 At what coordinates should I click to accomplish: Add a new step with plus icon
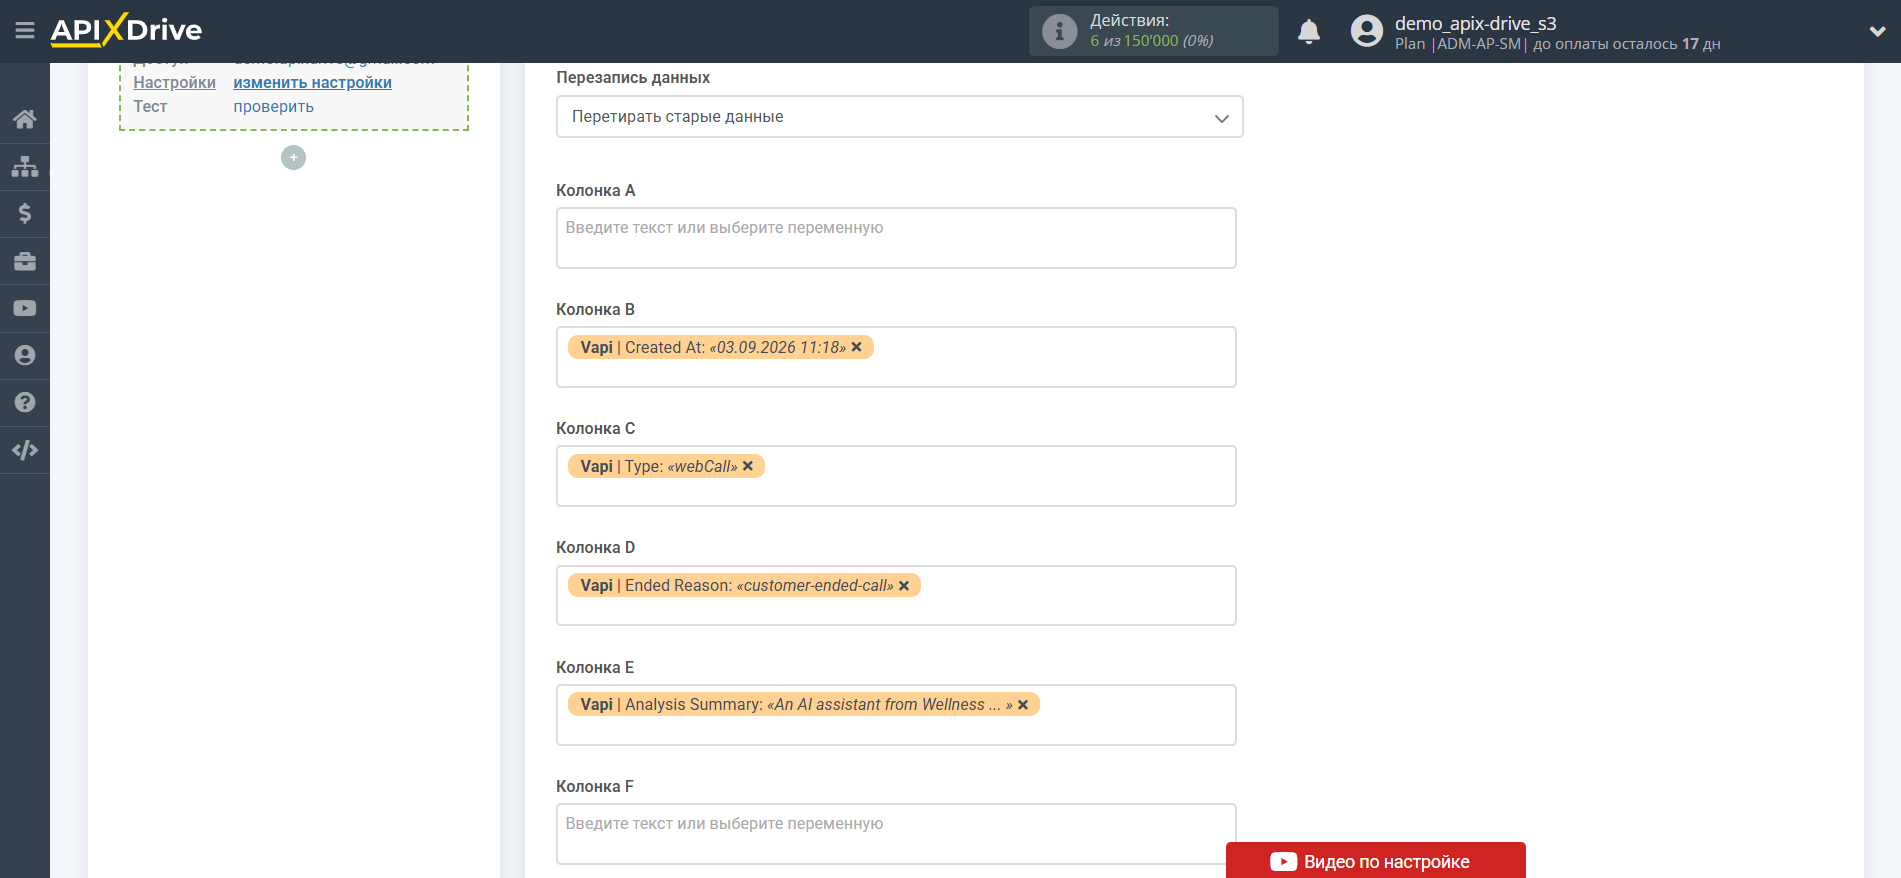click(293, 158)
